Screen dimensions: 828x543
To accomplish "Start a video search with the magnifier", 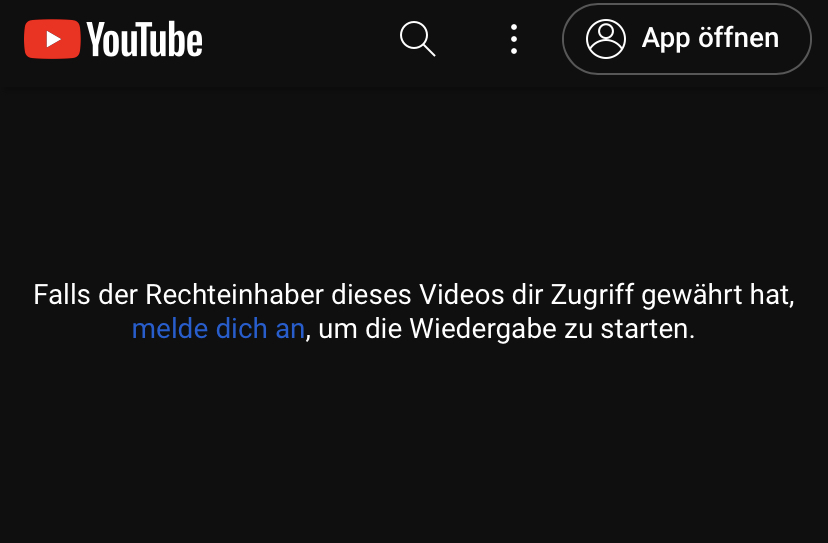I will [417, 39].
